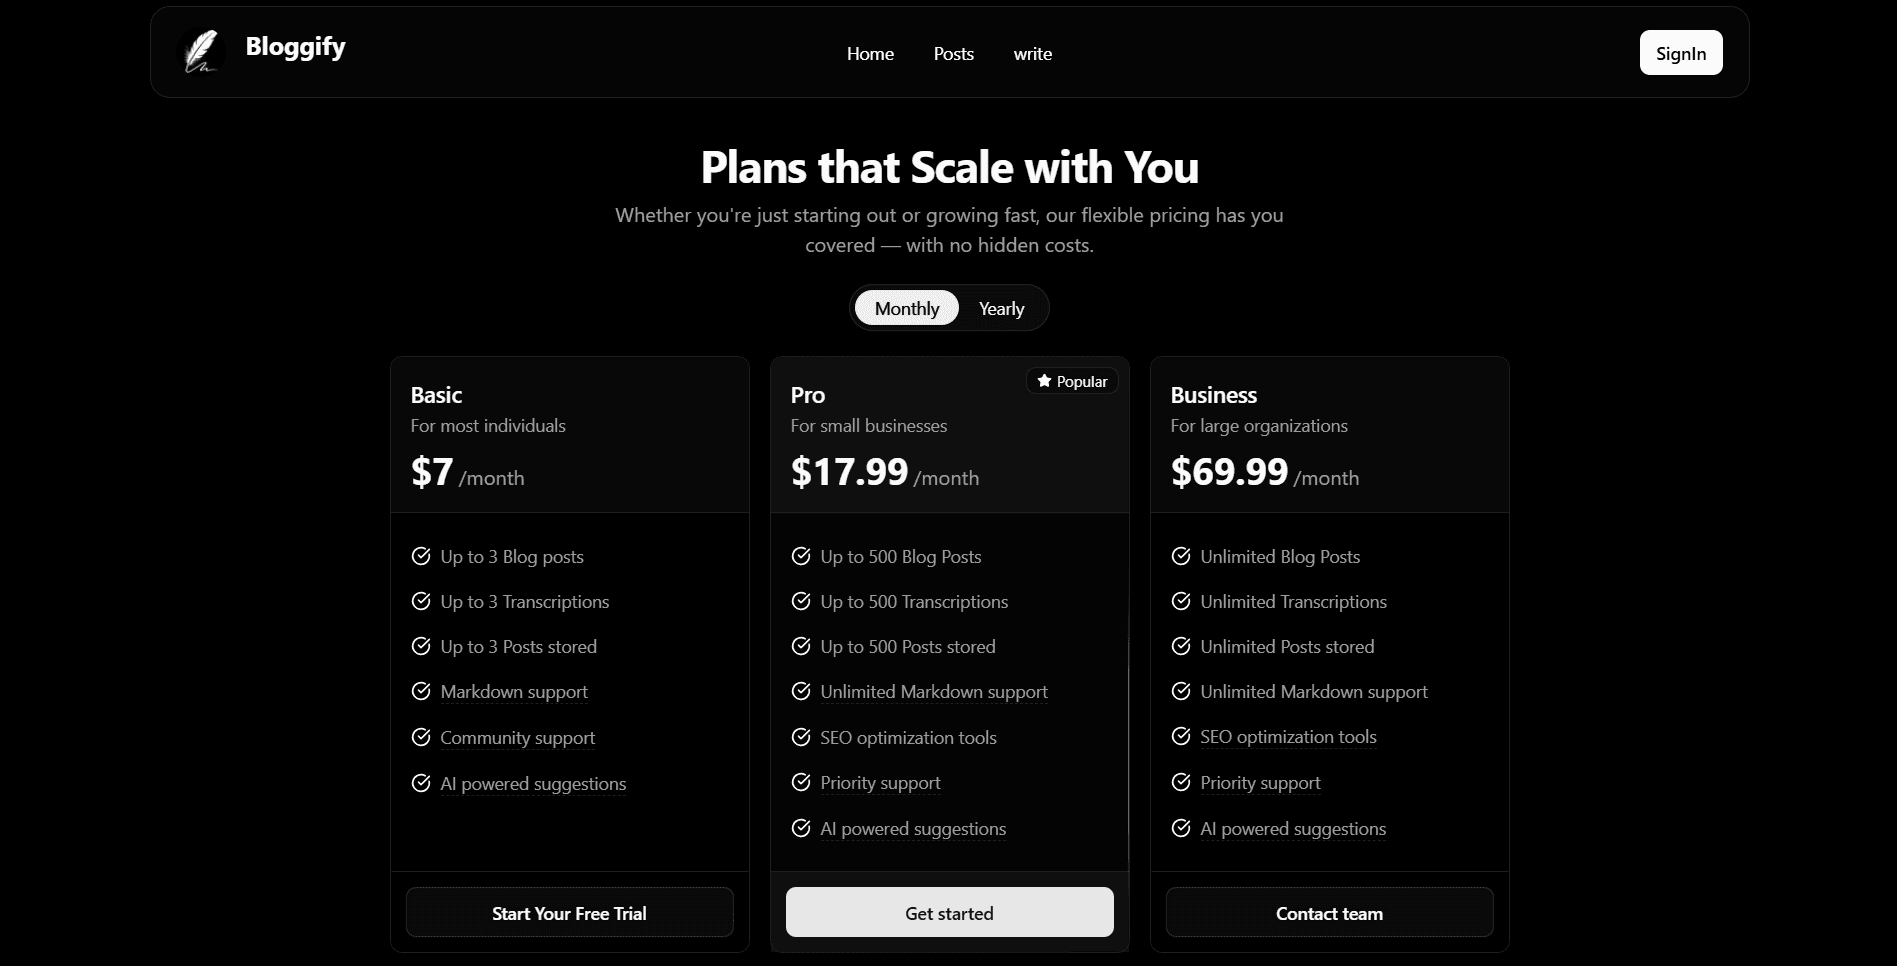The image size is (1897, 966).
Task: Contact team for the Business plan
Action: pos(1328,912)
